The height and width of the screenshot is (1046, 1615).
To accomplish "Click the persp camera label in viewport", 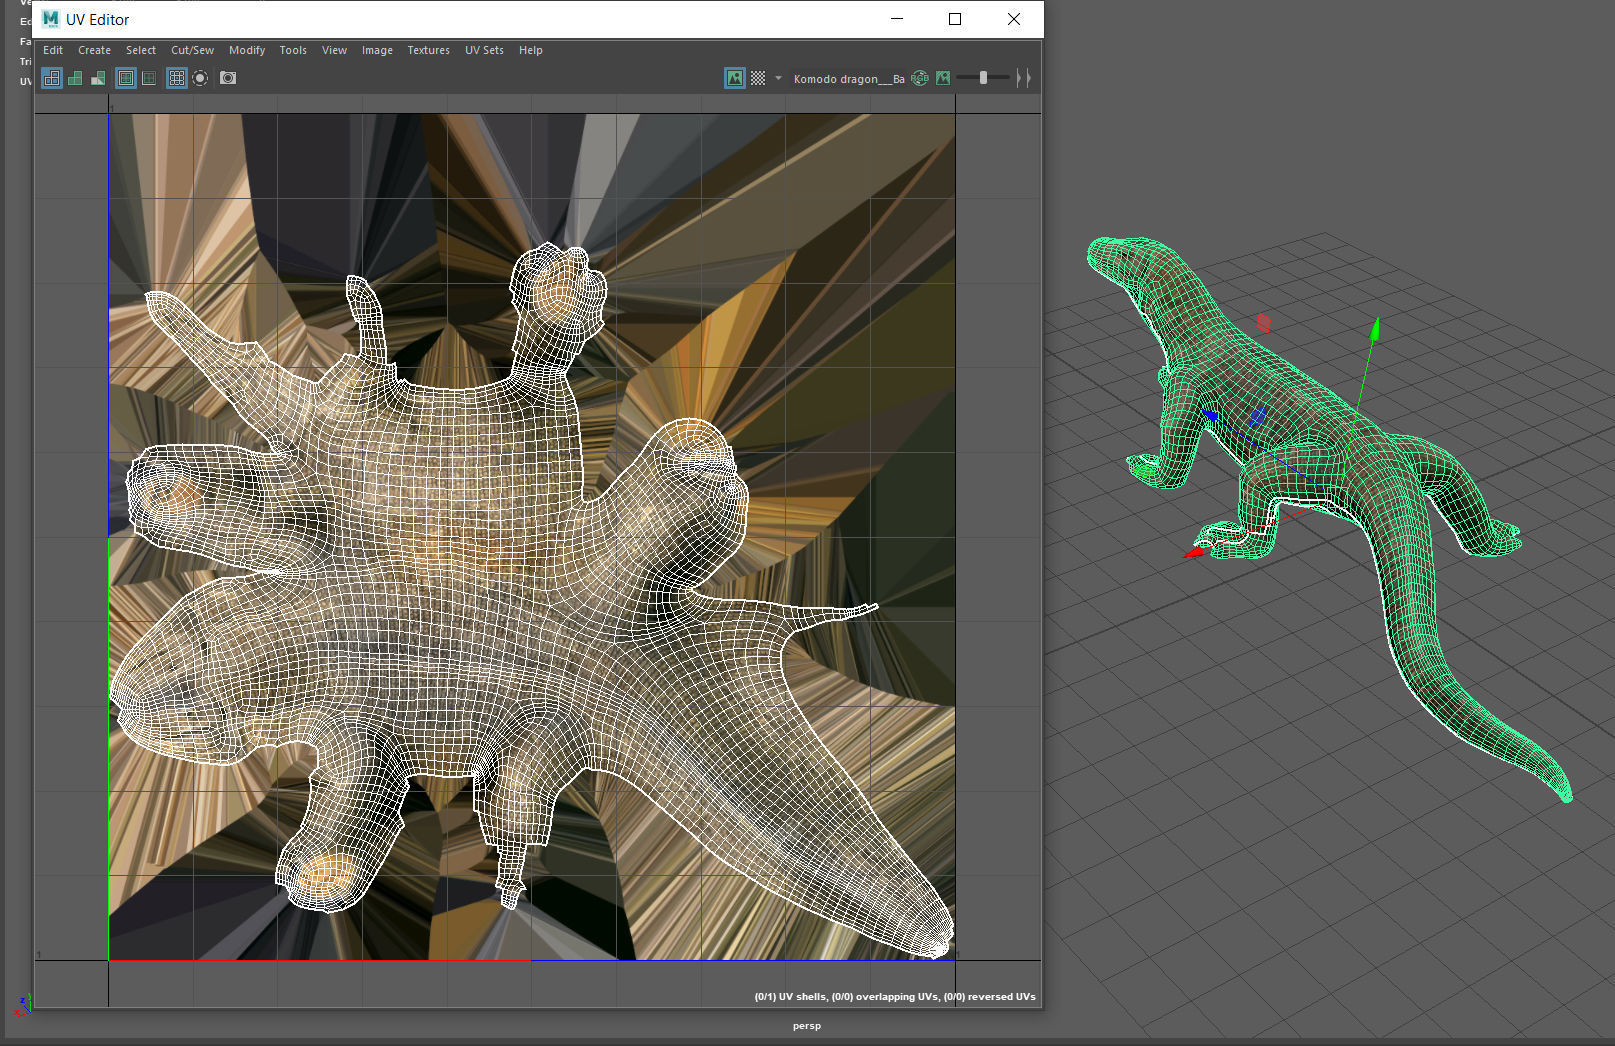I will pyautogui.click(x=807, y=1026).
